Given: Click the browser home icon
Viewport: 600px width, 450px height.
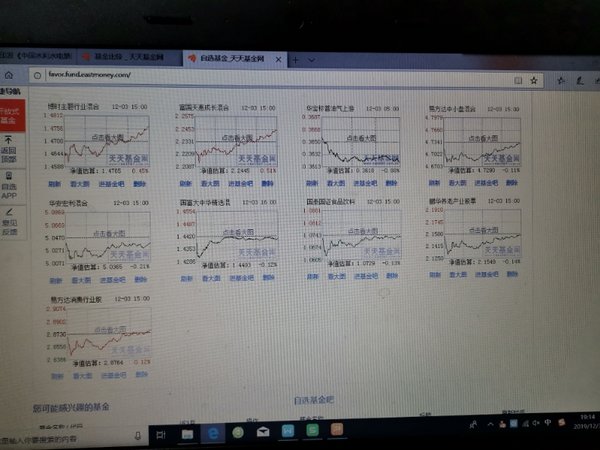Looking at the screenshot, I should coord(8,75).
